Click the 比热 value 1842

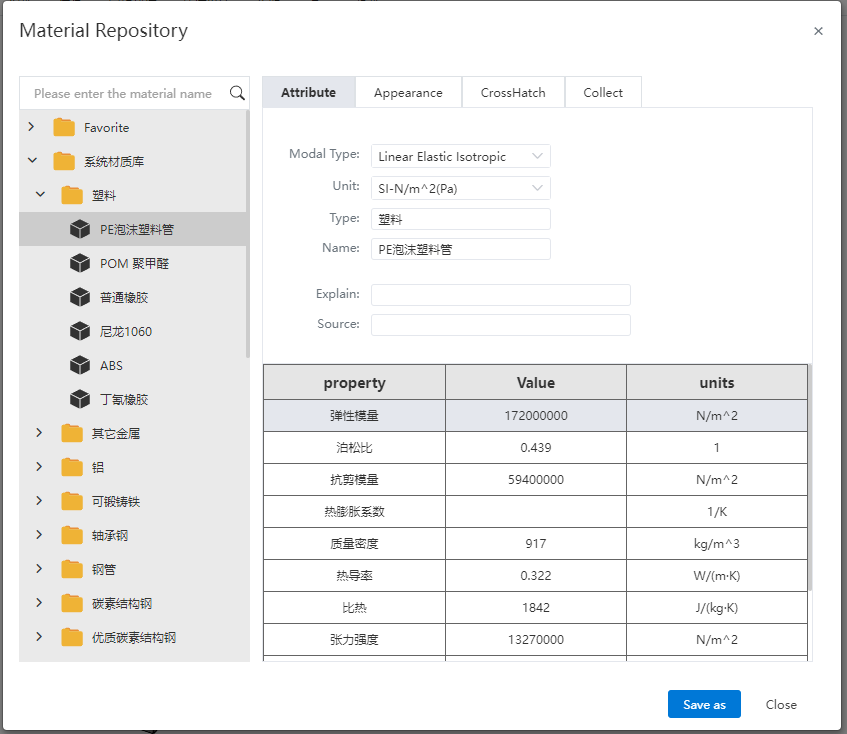tap(536, 608)
